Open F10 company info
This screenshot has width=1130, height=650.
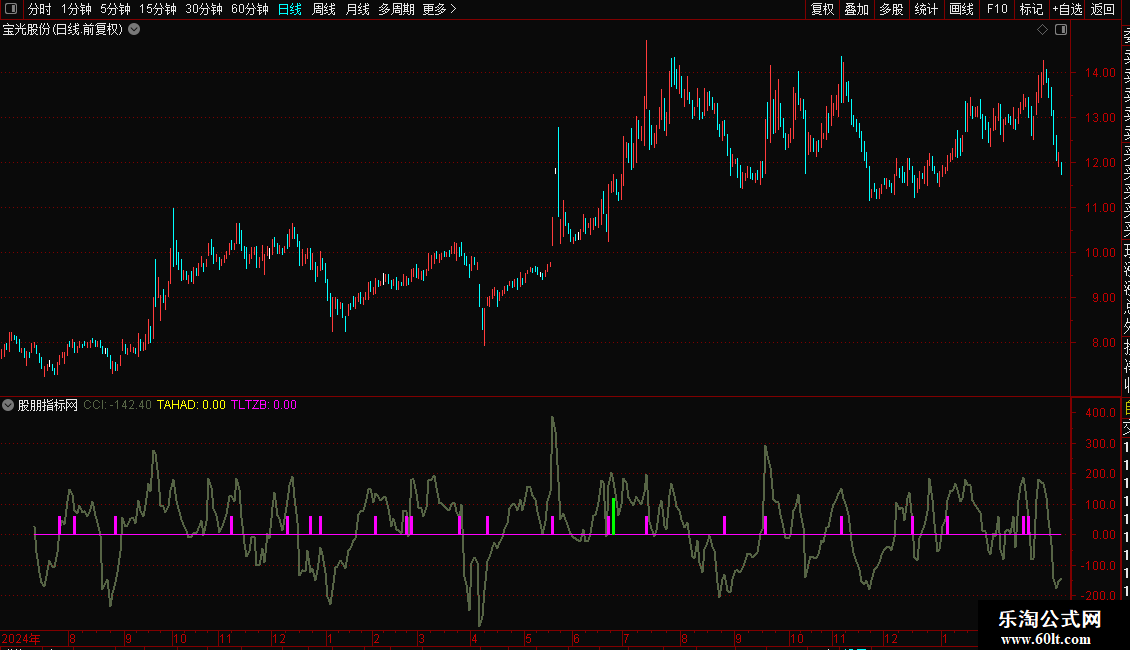[x=997, y=9]
